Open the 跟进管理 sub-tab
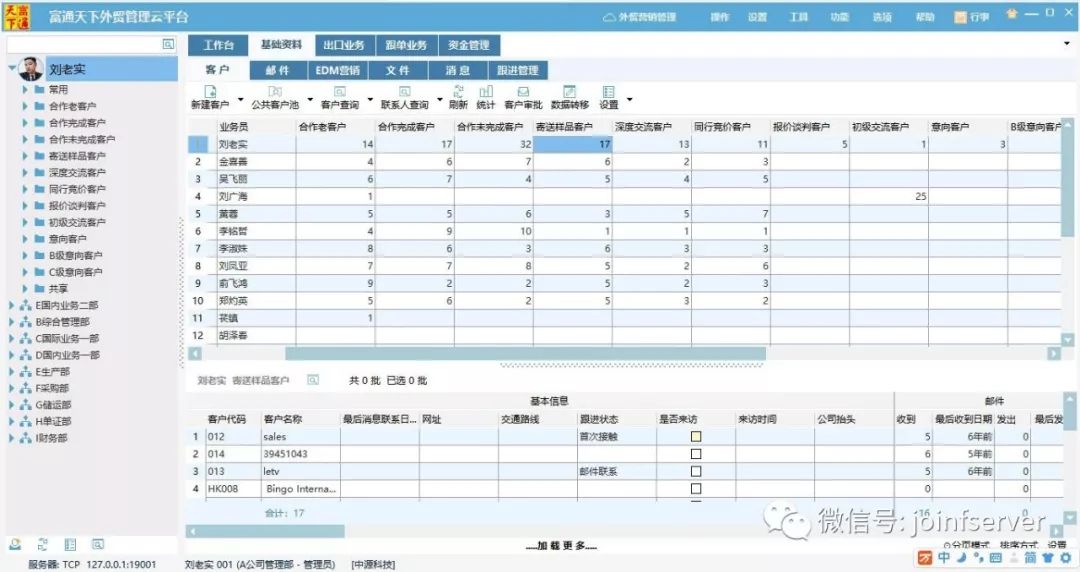 518,70
